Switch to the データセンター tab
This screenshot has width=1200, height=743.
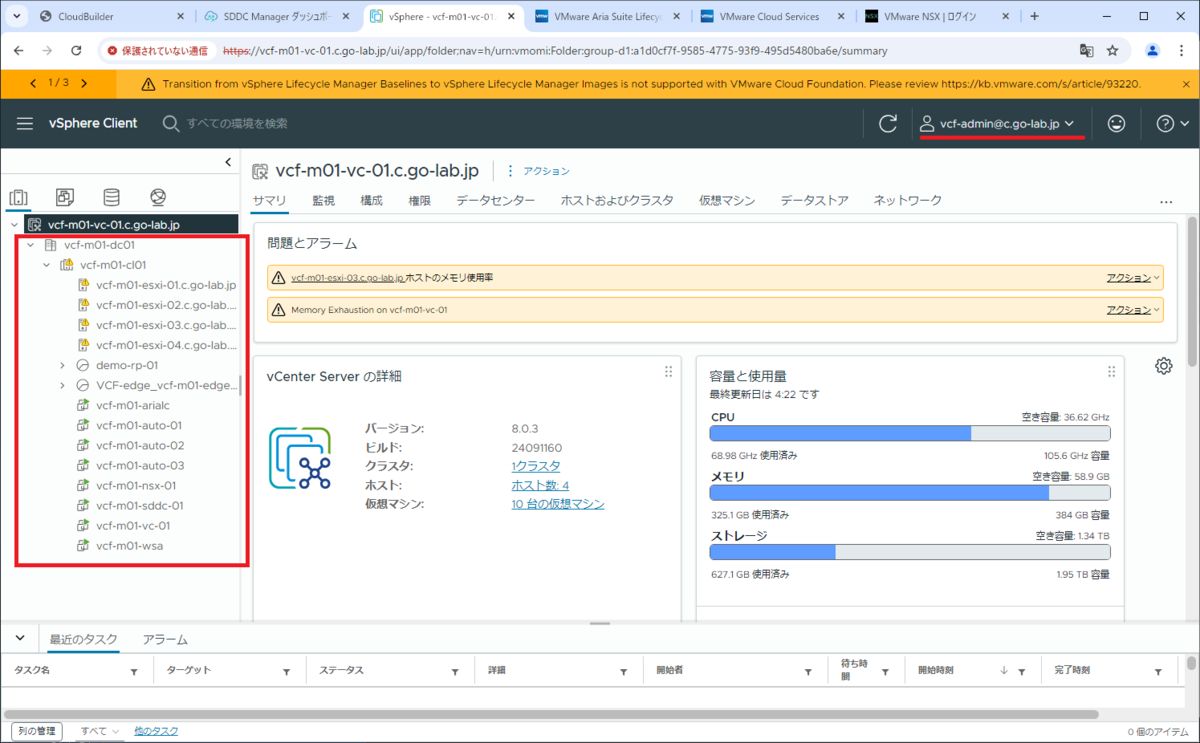click(495, 200)
